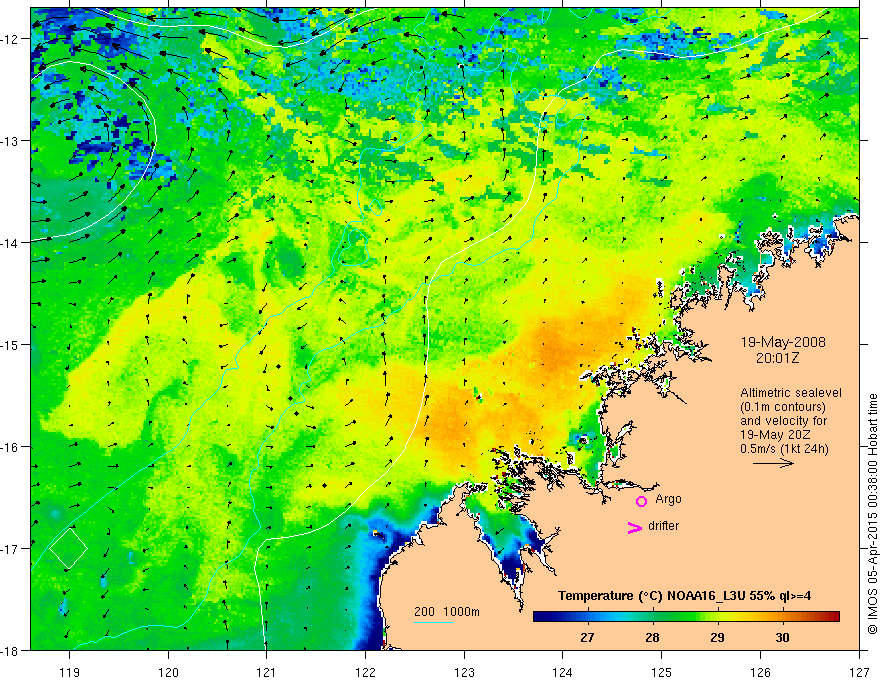Screen dimensions: 880x680
Task: Click the IMOS copyright vertical text
Action: pos(872,514)
